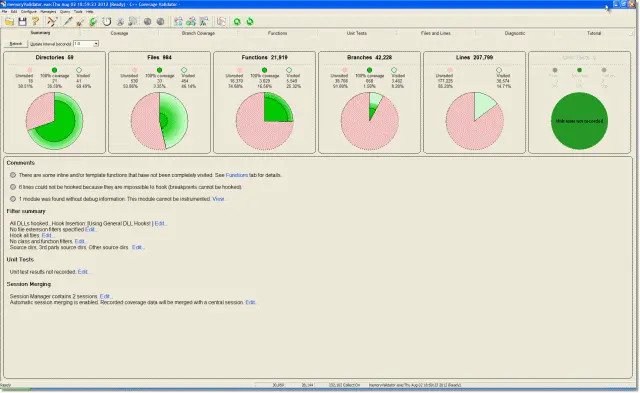Click the stopwatch clock toolbar icon
Screen dimensions: 640x393
[107, 22]
